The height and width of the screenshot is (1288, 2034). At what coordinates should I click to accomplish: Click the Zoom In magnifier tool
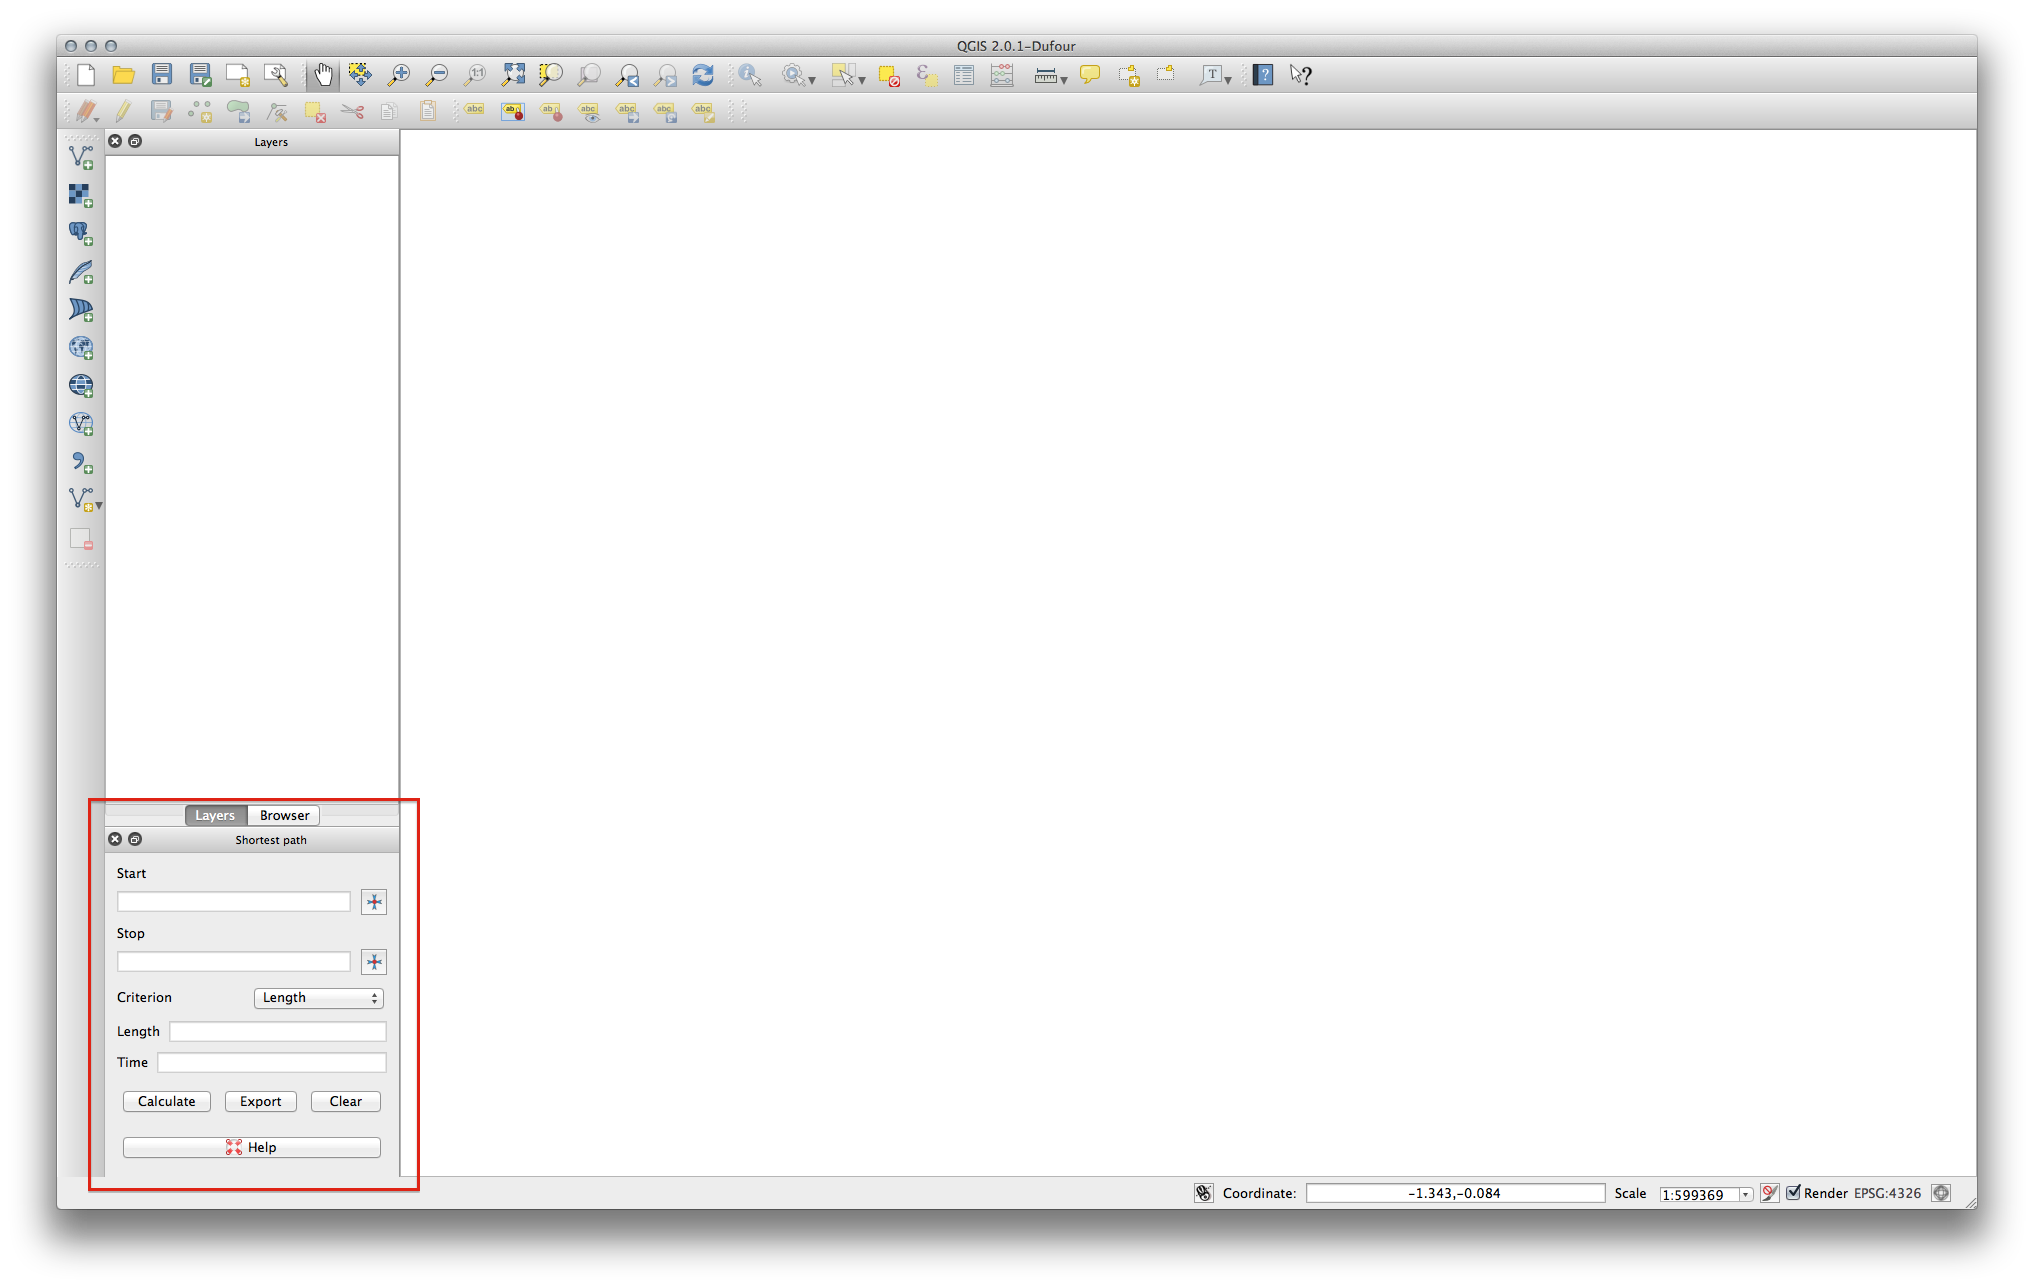[399, 75]
